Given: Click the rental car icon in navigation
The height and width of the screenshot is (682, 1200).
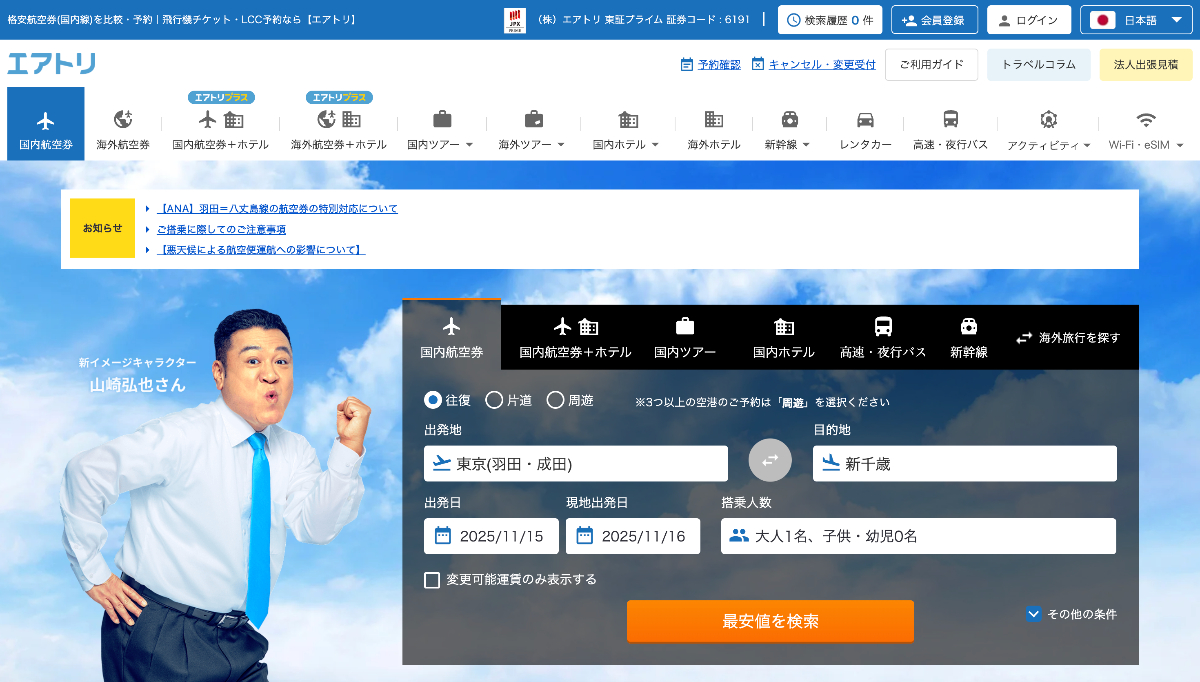Looking at the screenshot, I should pyautogui.click(x=865, y=120).
